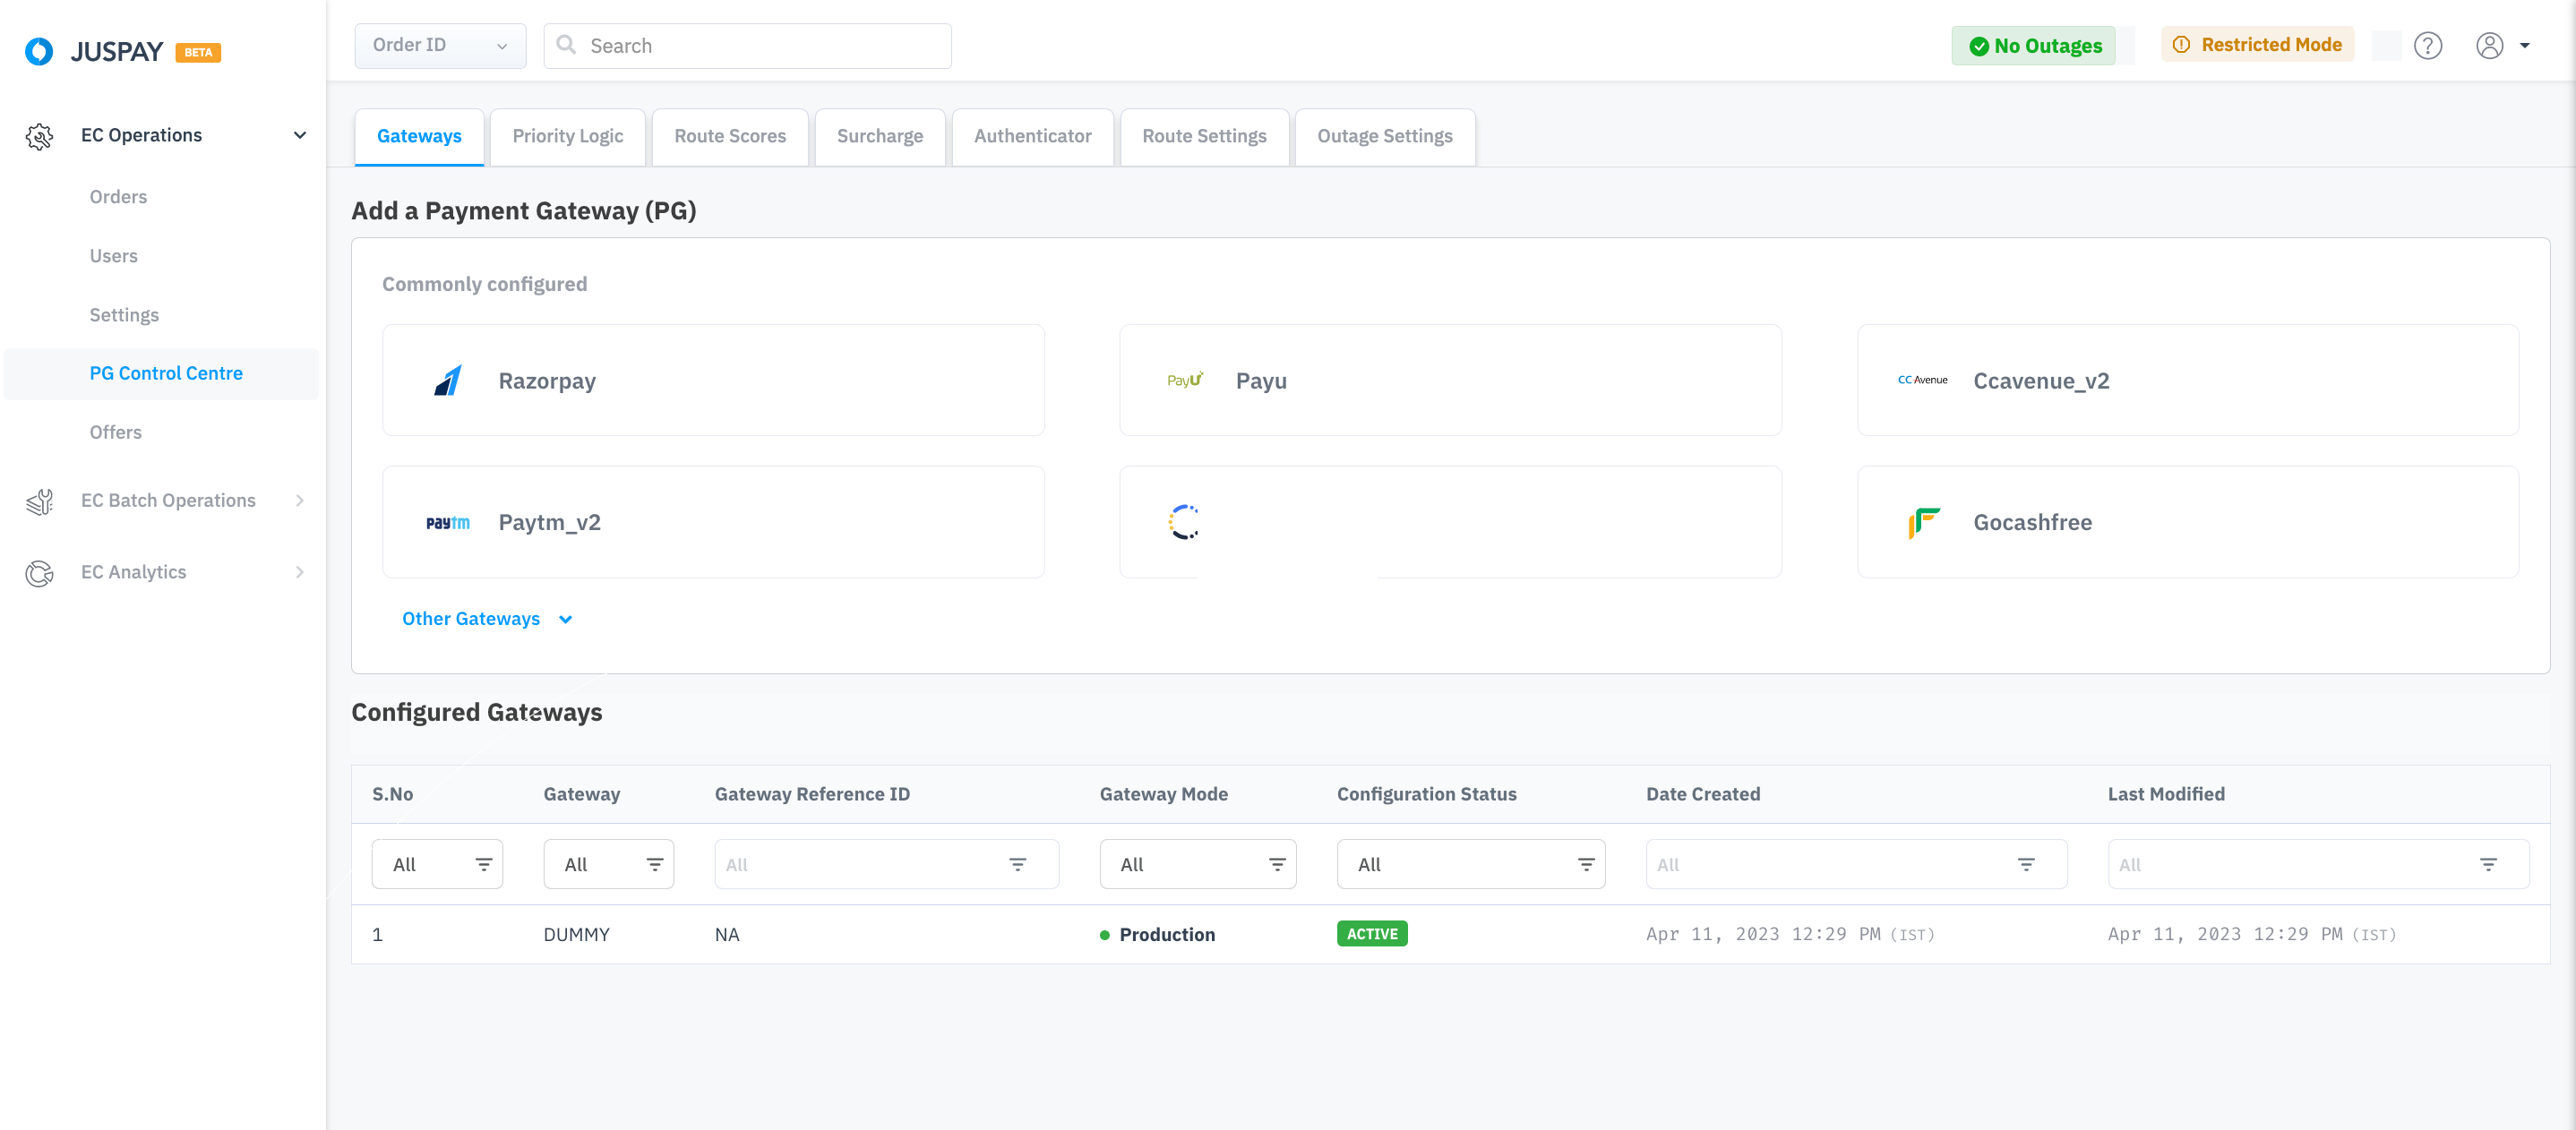Open the Order ID dropdown
The width and height of the screenshot is (2576, 1130).
[x=440, y=46]
